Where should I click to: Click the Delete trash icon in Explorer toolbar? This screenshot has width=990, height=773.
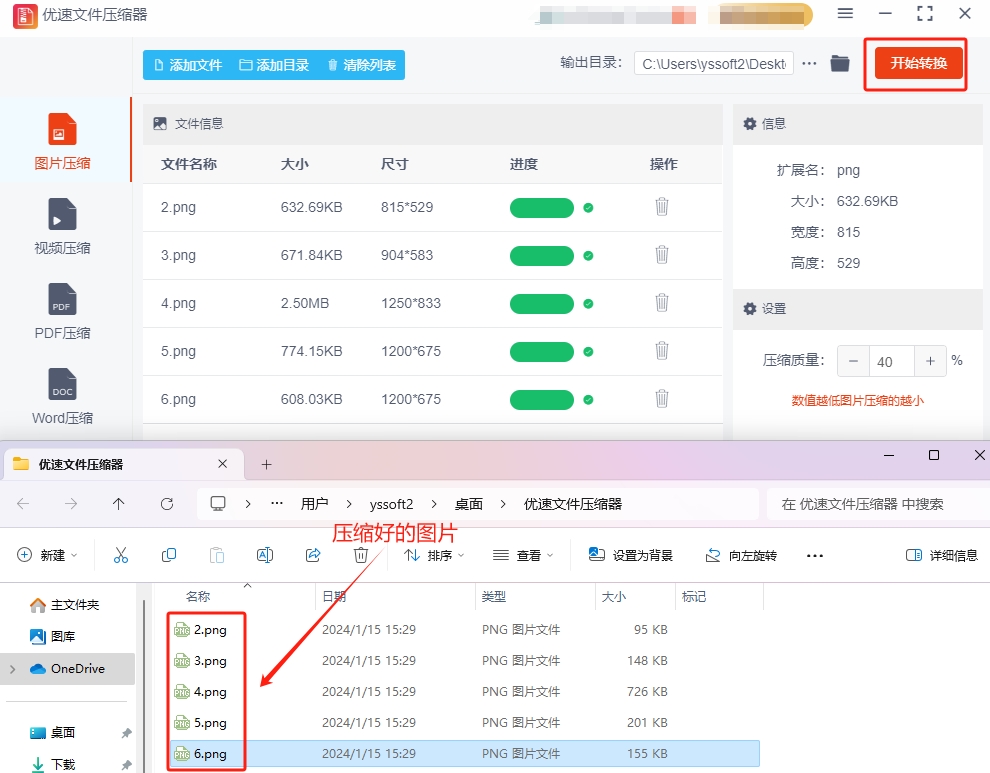[x=361, y=555]
